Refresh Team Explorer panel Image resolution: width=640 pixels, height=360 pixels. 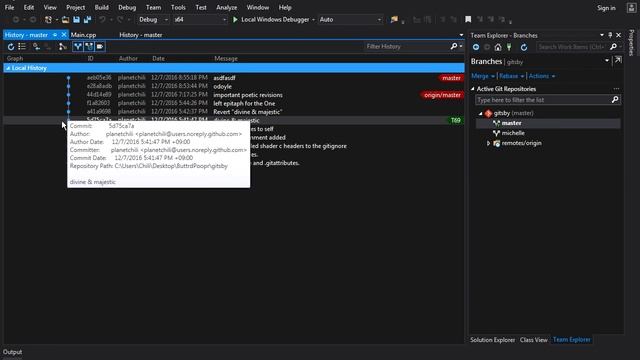[524, 47]
